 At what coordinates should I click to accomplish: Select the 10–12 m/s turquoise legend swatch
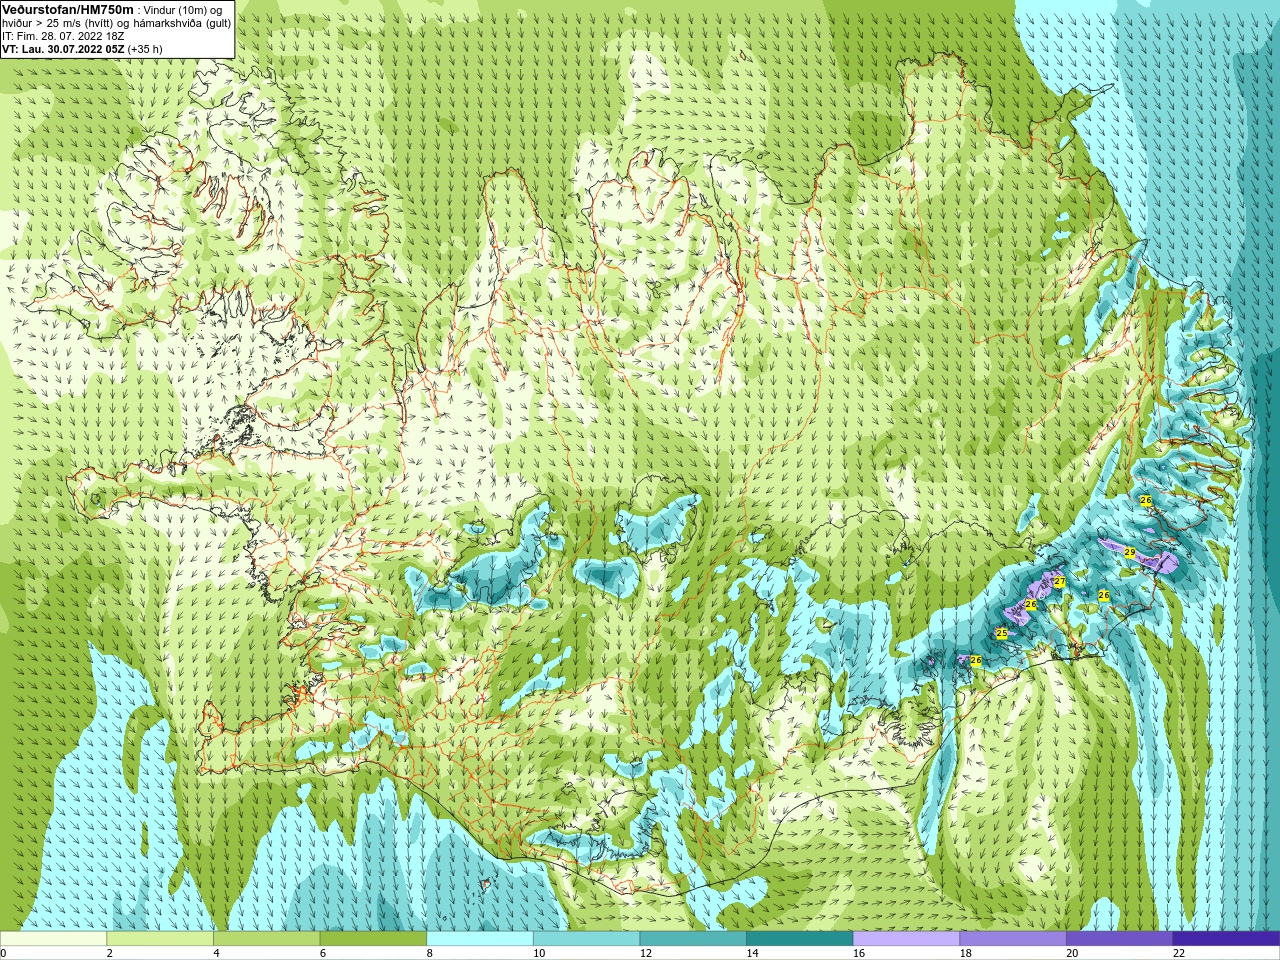coord(586,939)
